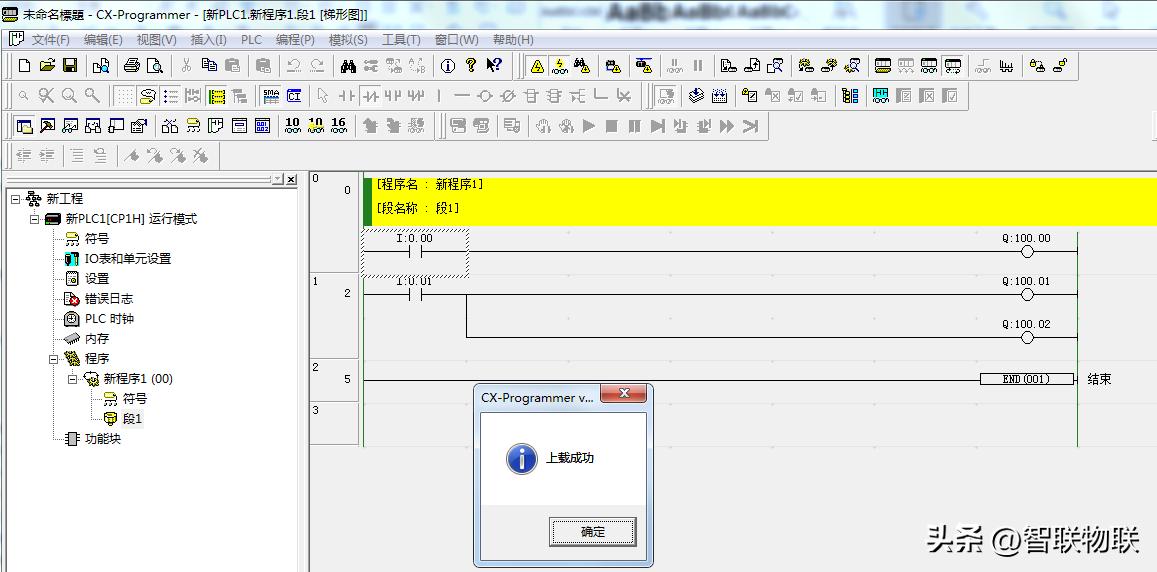
Task: Toggle show comments speech-bubble icon
Action: 148,96
